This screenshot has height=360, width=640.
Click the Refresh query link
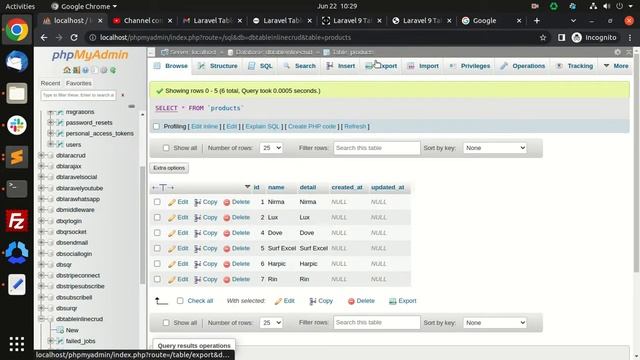[x=355, y=127]
